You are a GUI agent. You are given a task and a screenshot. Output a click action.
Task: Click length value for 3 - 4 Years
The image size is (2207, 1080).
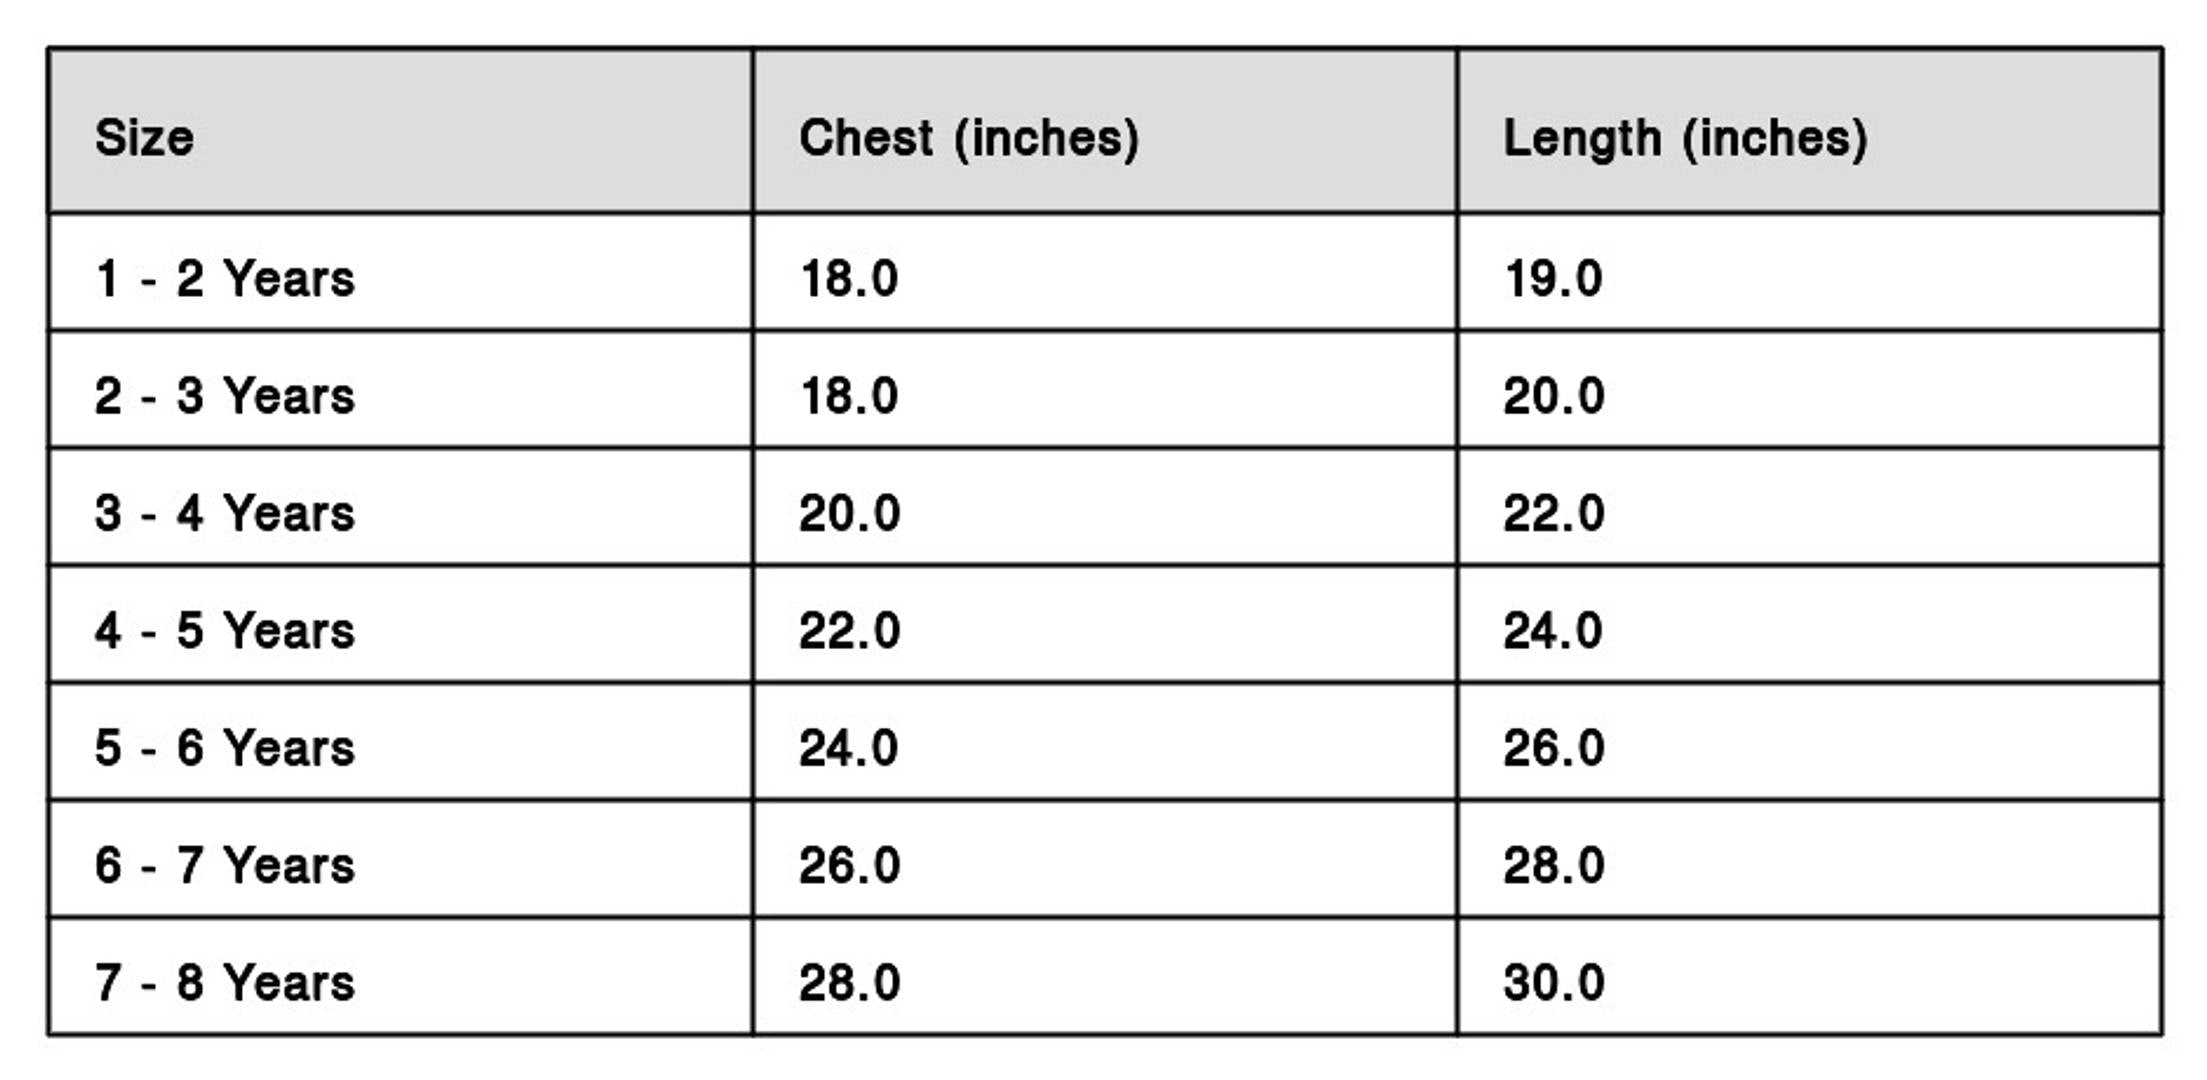coord(1553,513)
